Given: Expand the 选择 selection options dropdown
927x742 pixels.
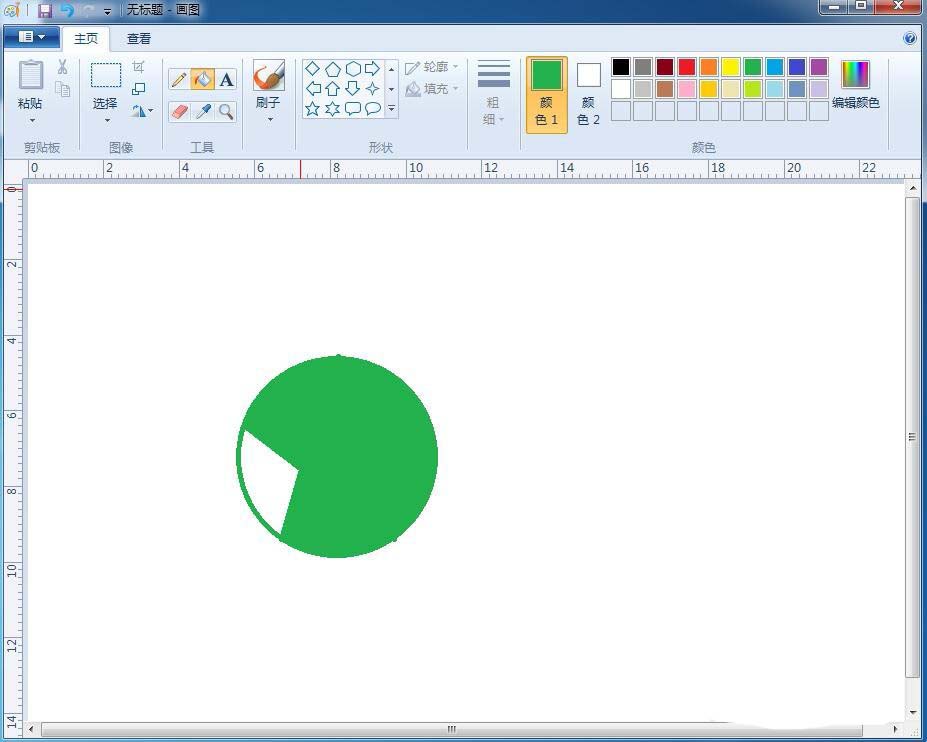Looking at the screenshot, I should pyautogui.click(x=106, y=120).
